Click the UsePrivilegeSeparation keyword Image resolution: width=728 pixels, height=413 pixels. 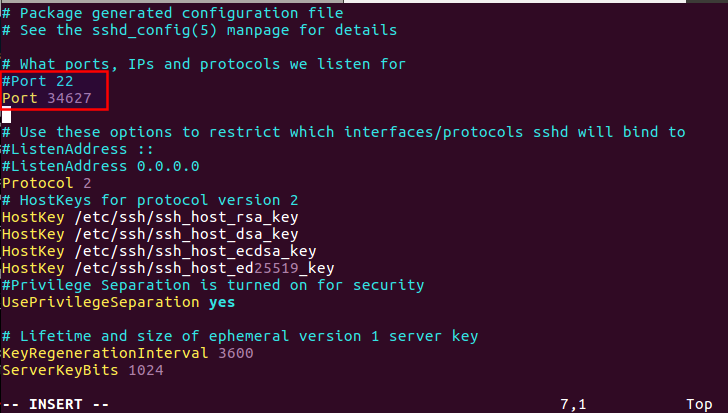100,302
